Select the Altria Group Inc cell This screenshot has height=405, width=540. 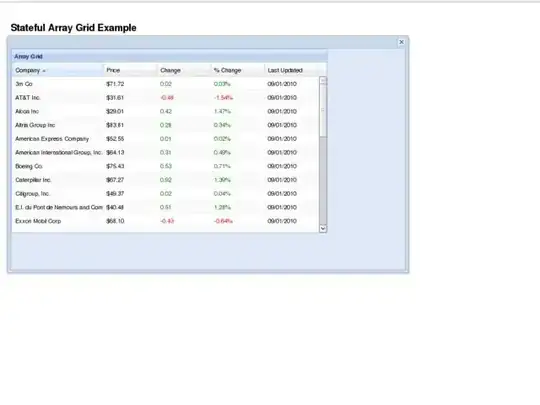[x=58, y=125]
